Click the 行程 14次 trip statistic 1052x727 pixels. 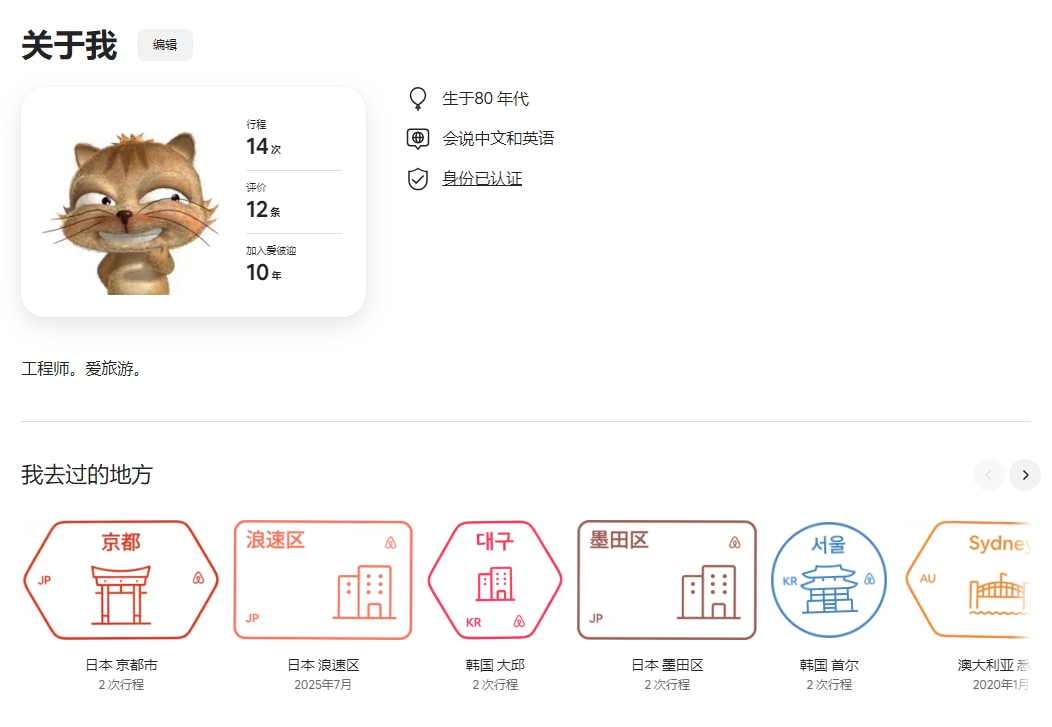click(261, 137)
